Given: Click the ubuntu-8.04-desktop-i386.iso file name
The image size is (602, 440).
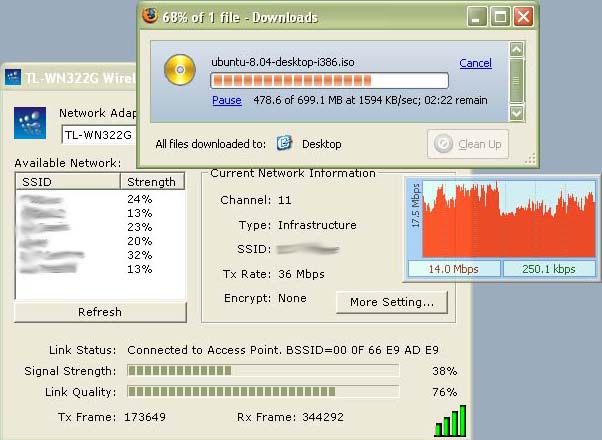Looking at the screenshot, I should pos(283,62).
